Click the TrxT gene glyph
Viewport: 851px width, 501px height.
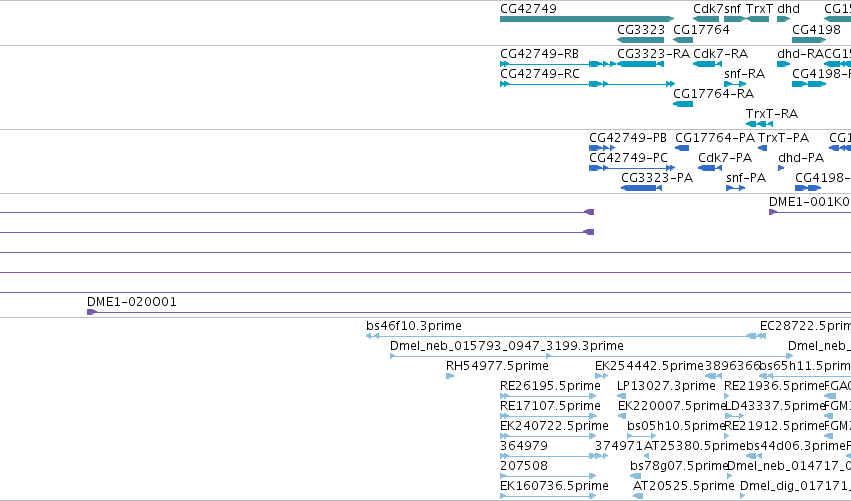pos(757,19)
